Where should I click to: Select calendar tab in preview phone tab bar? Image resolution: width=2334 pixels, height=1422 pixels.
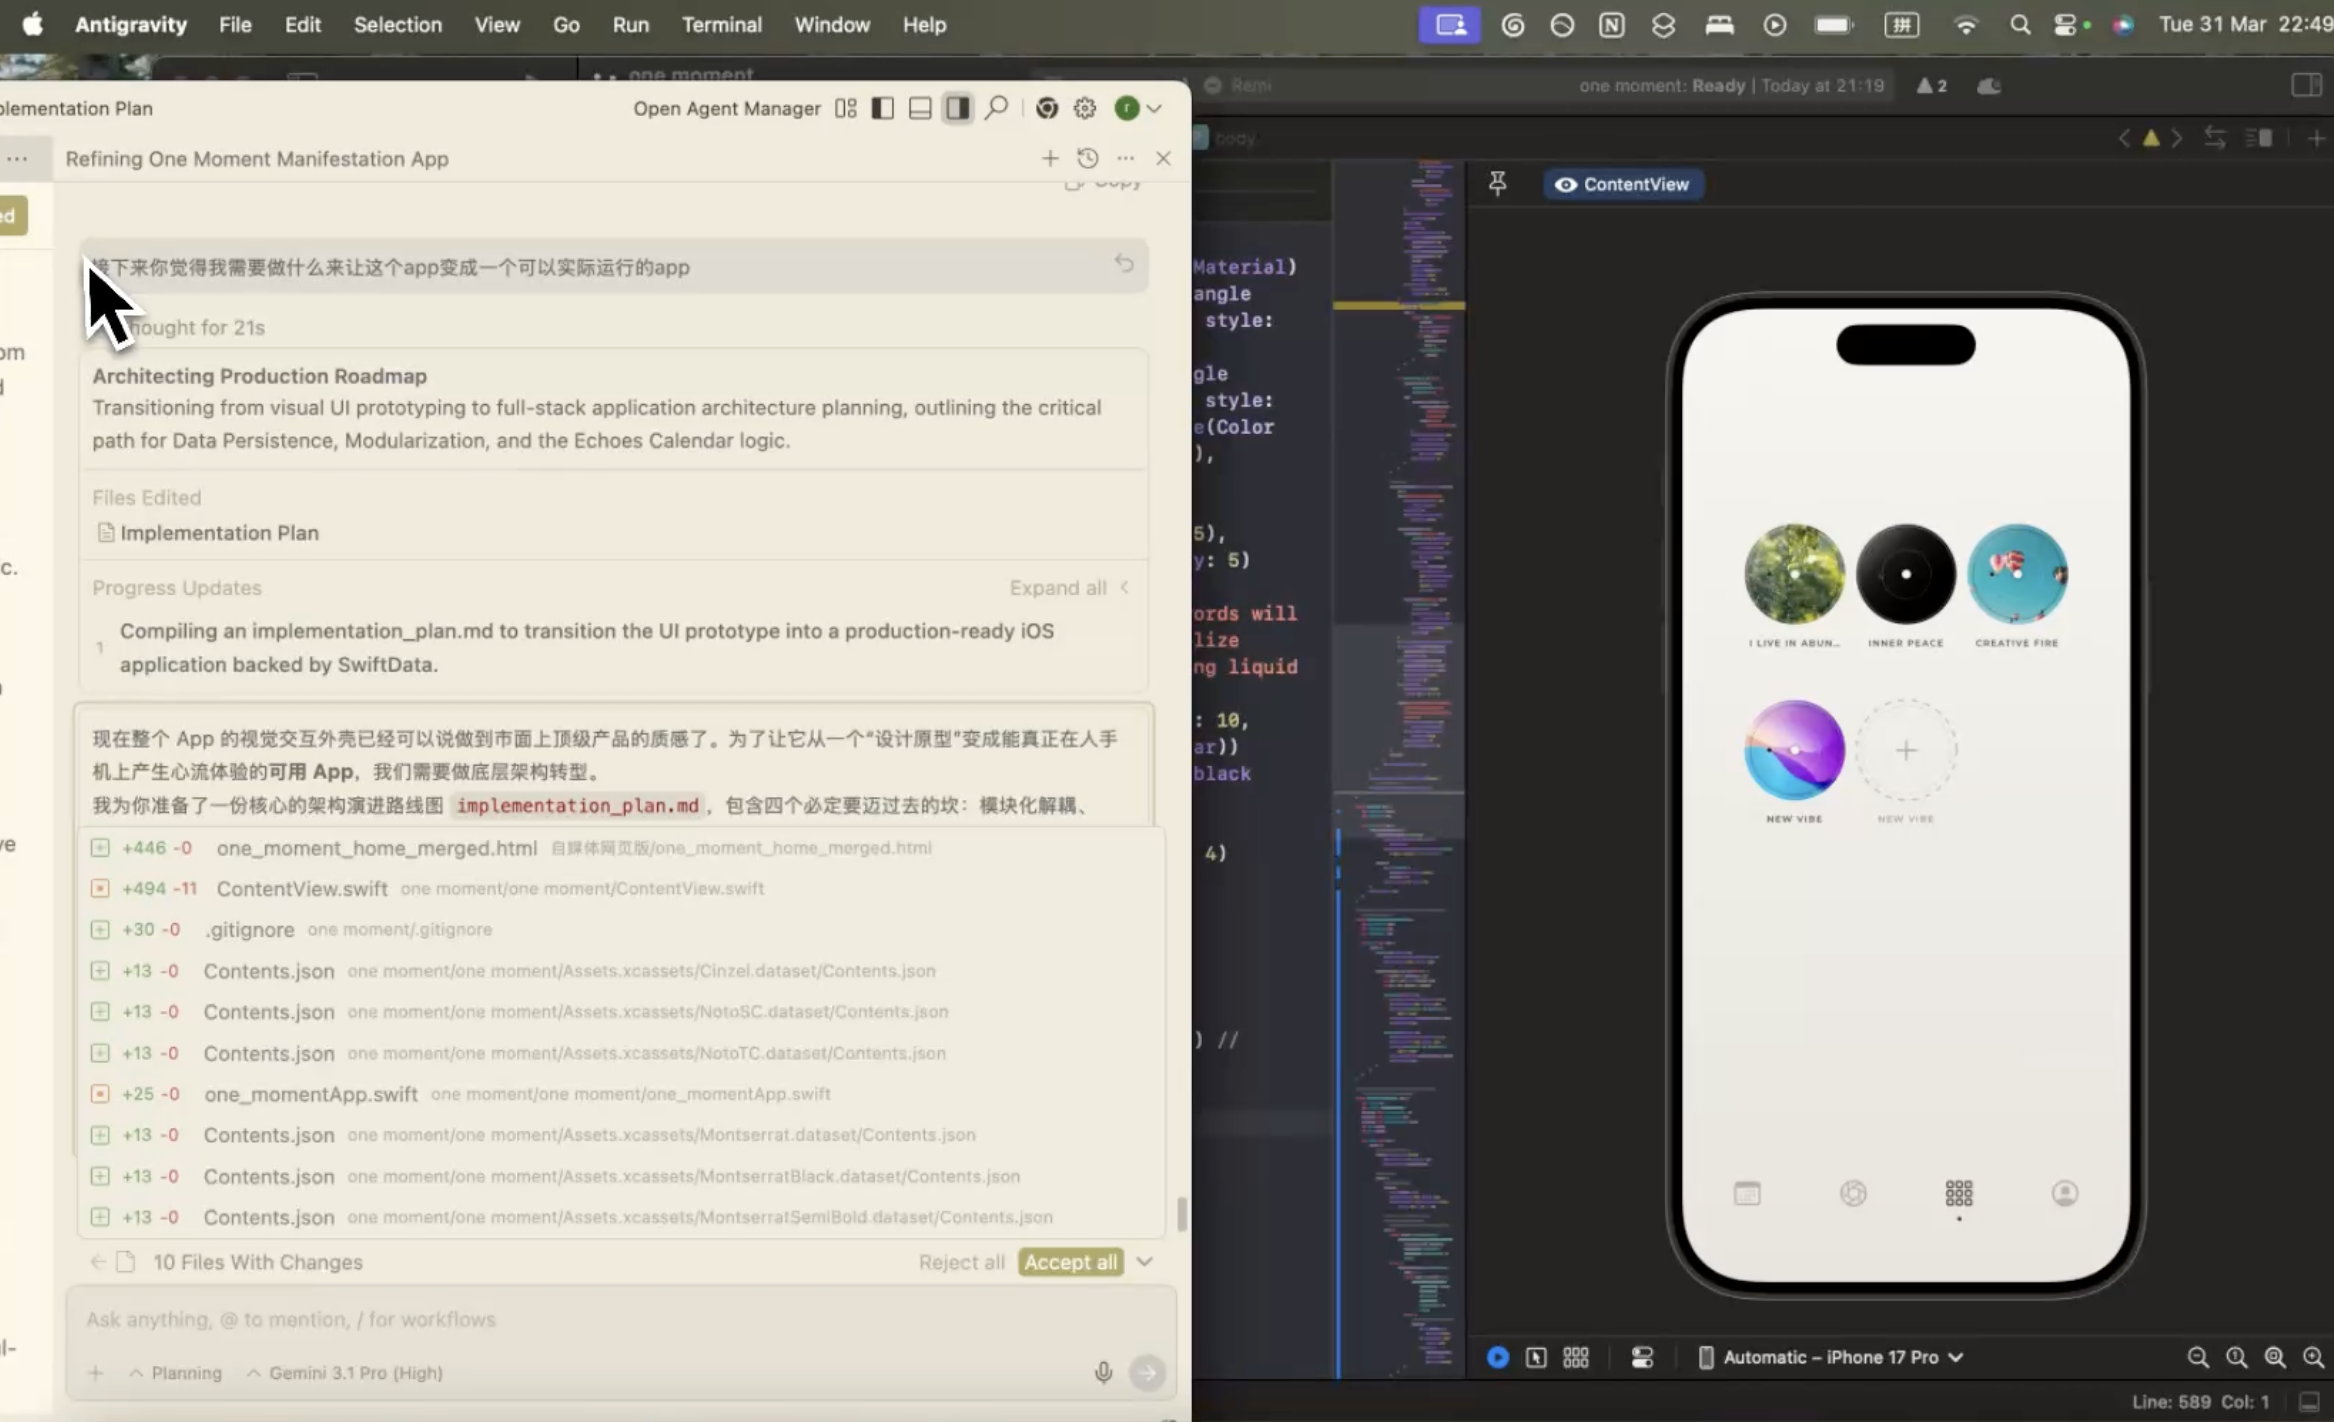[1747, 1193]
